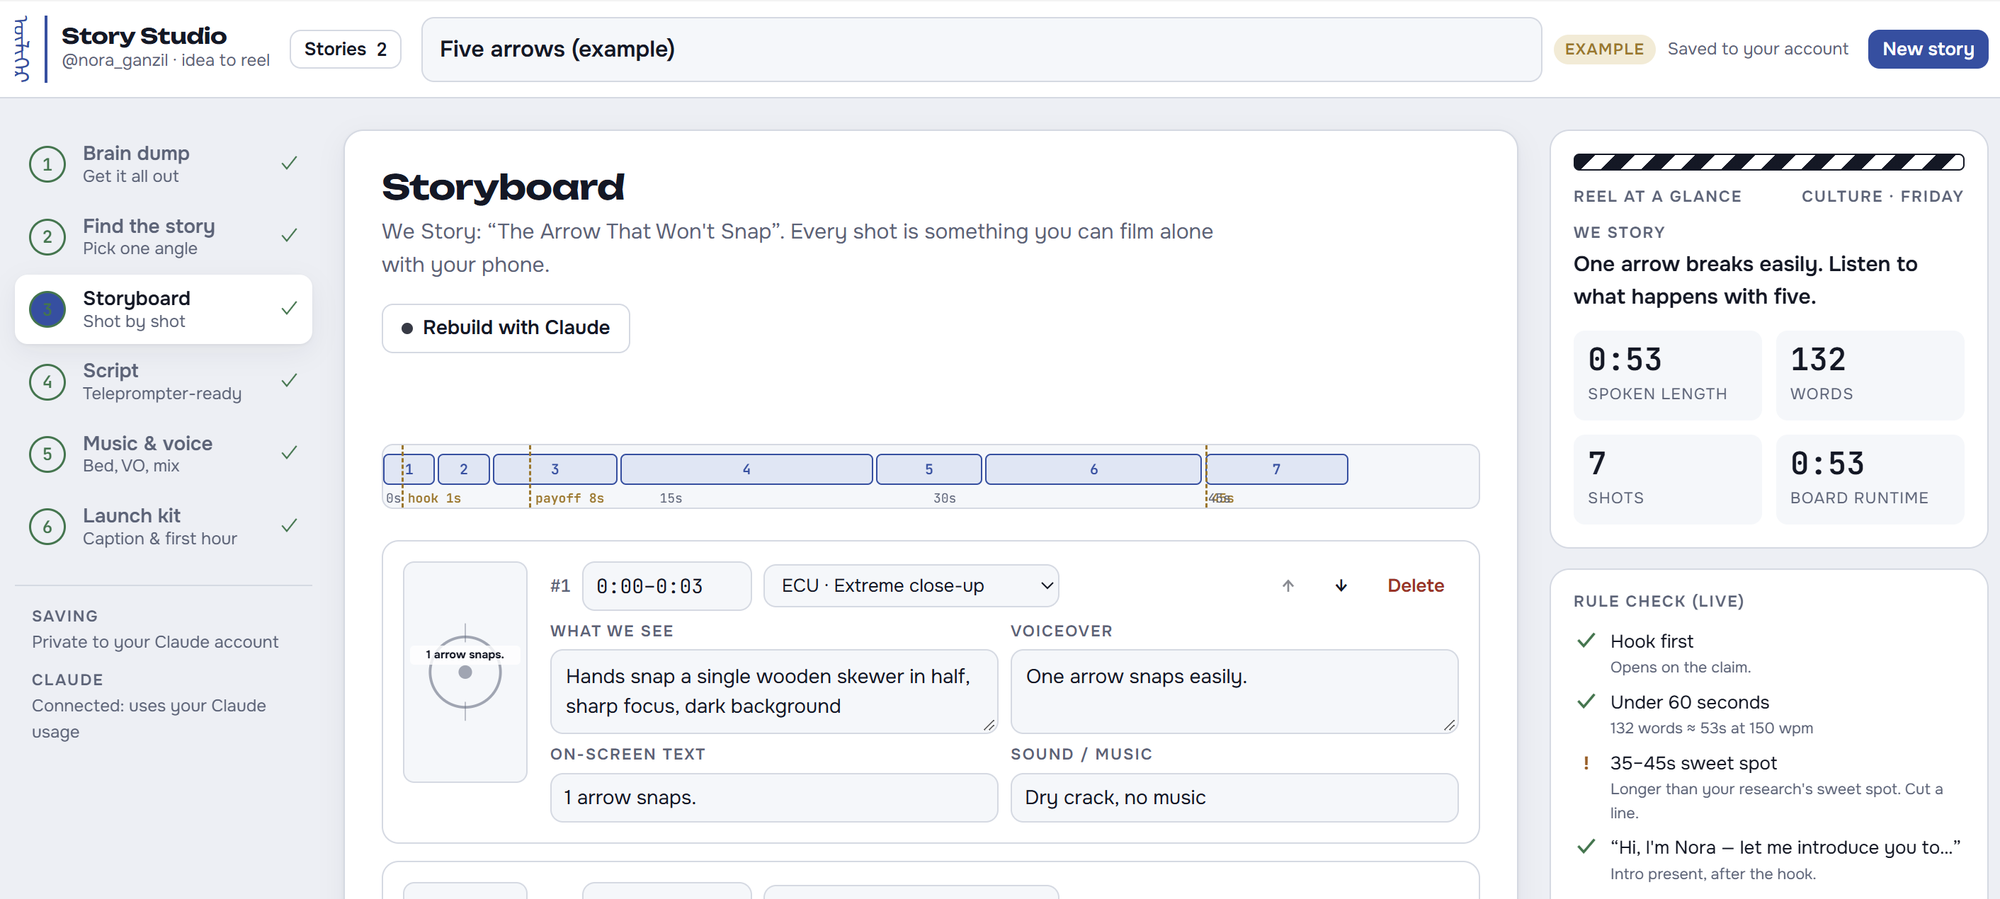Click the shot #1 preview thumbnail
This screenshot has height=899, width=2000.
465,672
